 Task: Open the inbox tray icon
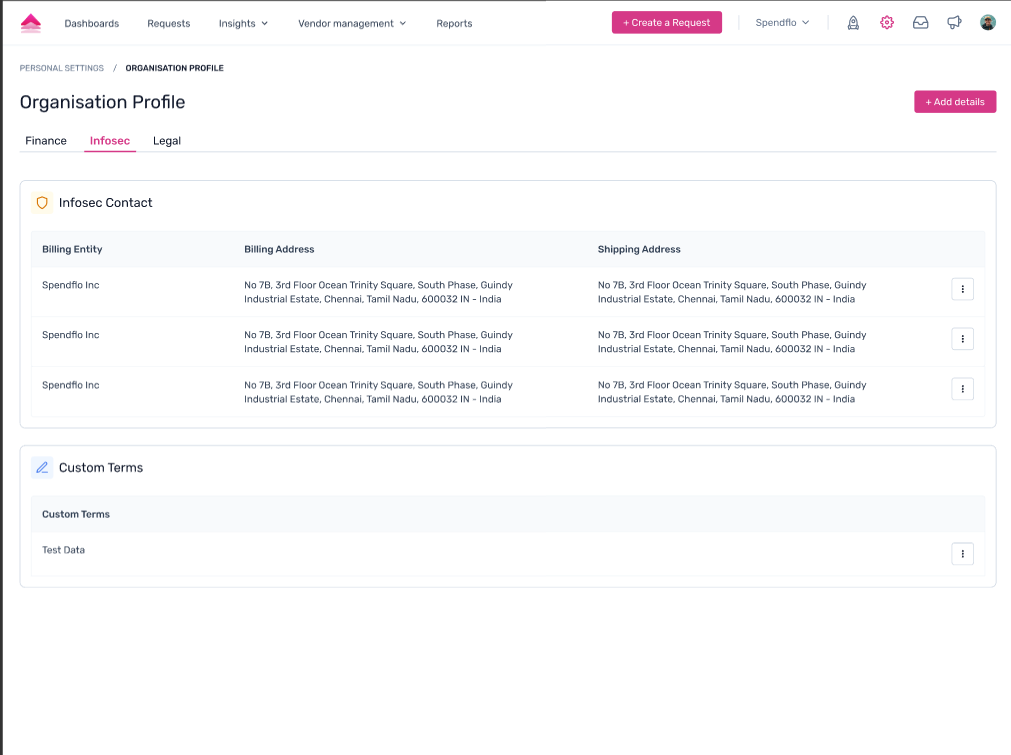point(920,23)
